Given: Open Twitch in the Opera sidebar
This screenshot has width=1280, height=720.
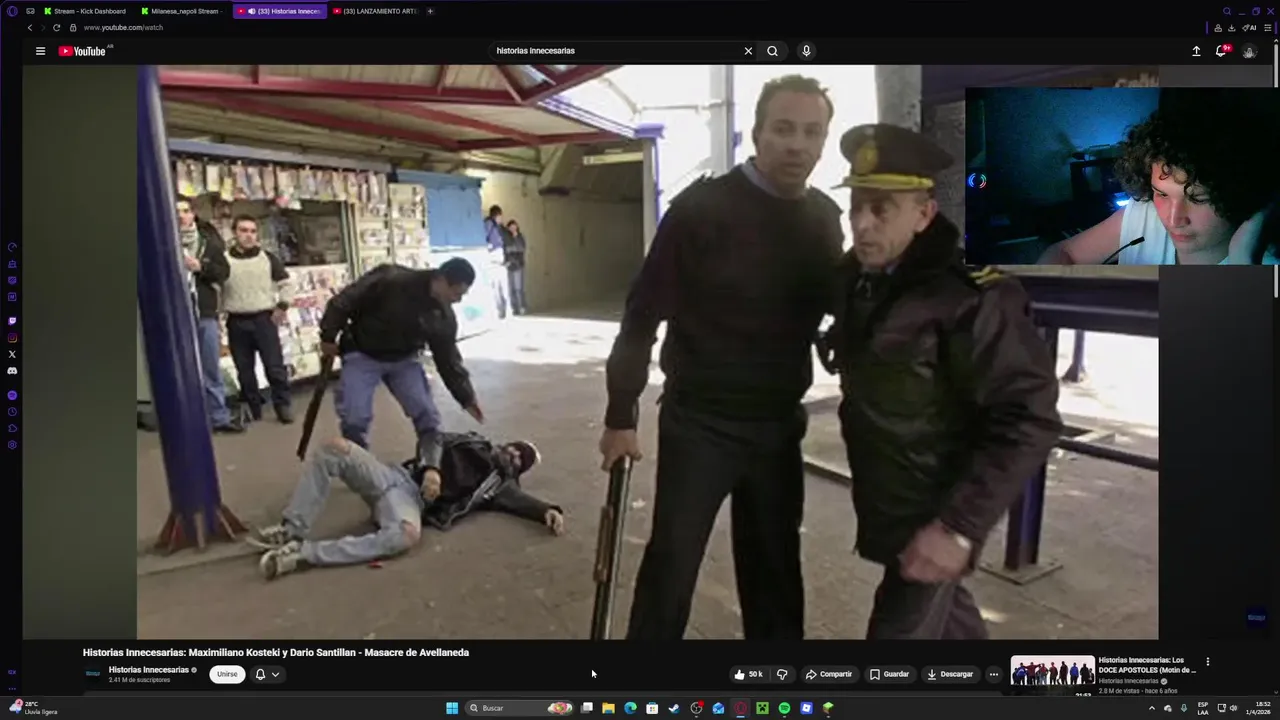Looking at the screenshot, I should coord(12,321).
